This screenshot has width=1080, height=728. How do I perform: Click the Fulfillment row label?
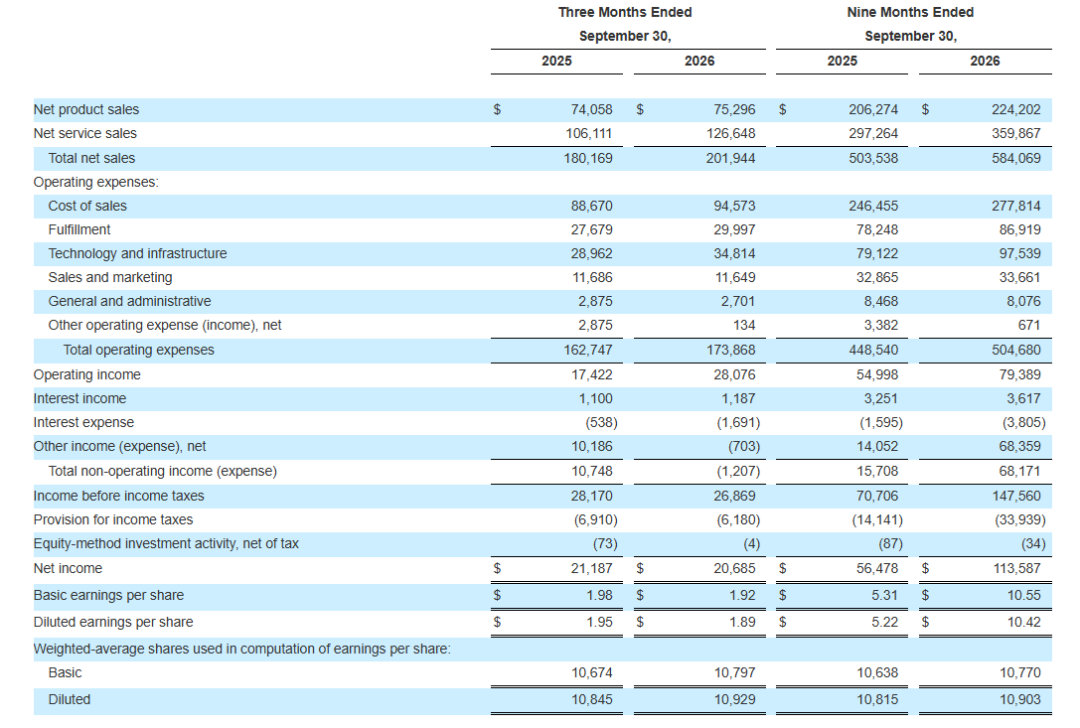(79, 230)
